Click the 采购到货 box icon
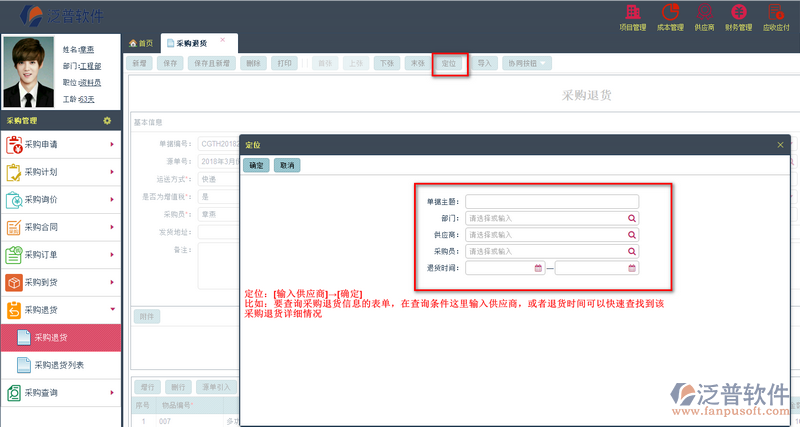This screenshot has height=427, width=800. pyautogui.click(x=14, y=283)
